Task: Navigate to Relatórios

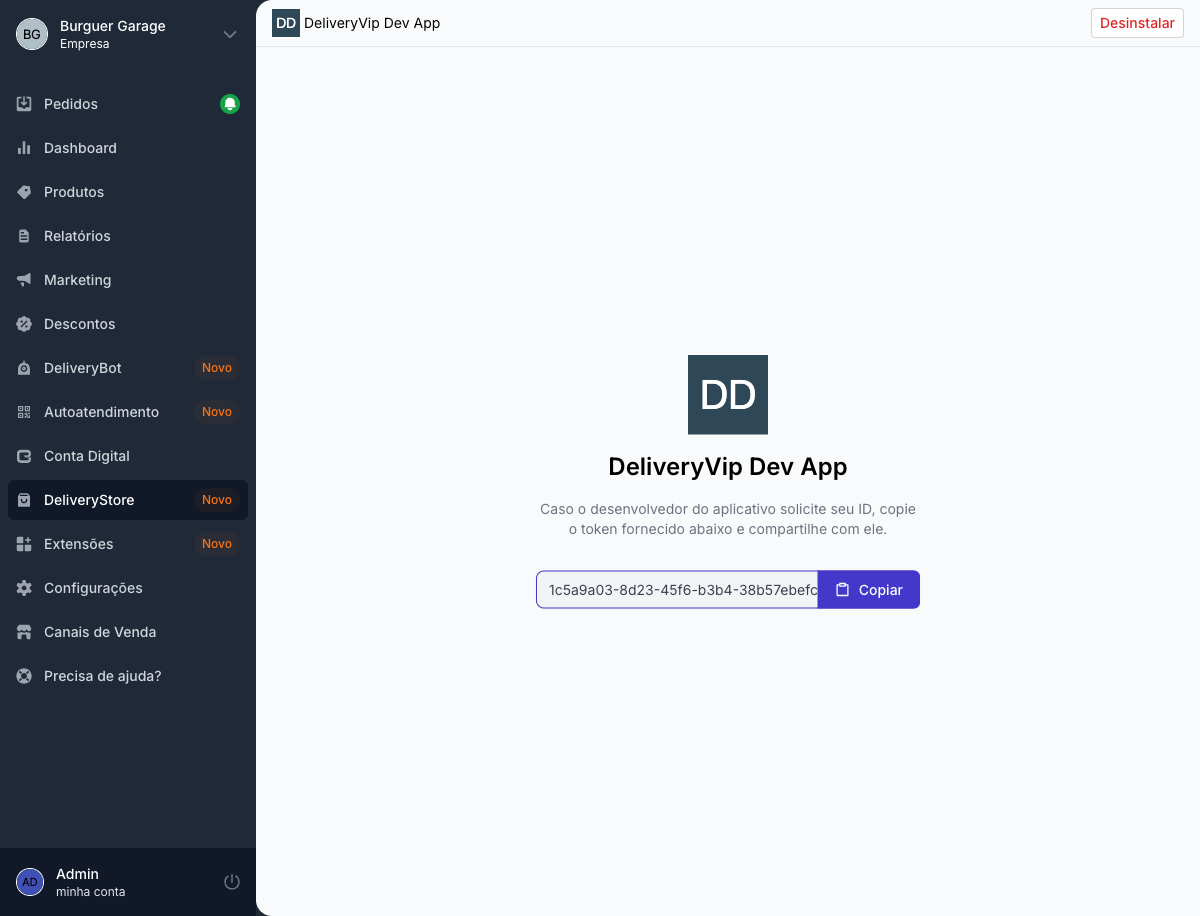Action: pos(128,236)
